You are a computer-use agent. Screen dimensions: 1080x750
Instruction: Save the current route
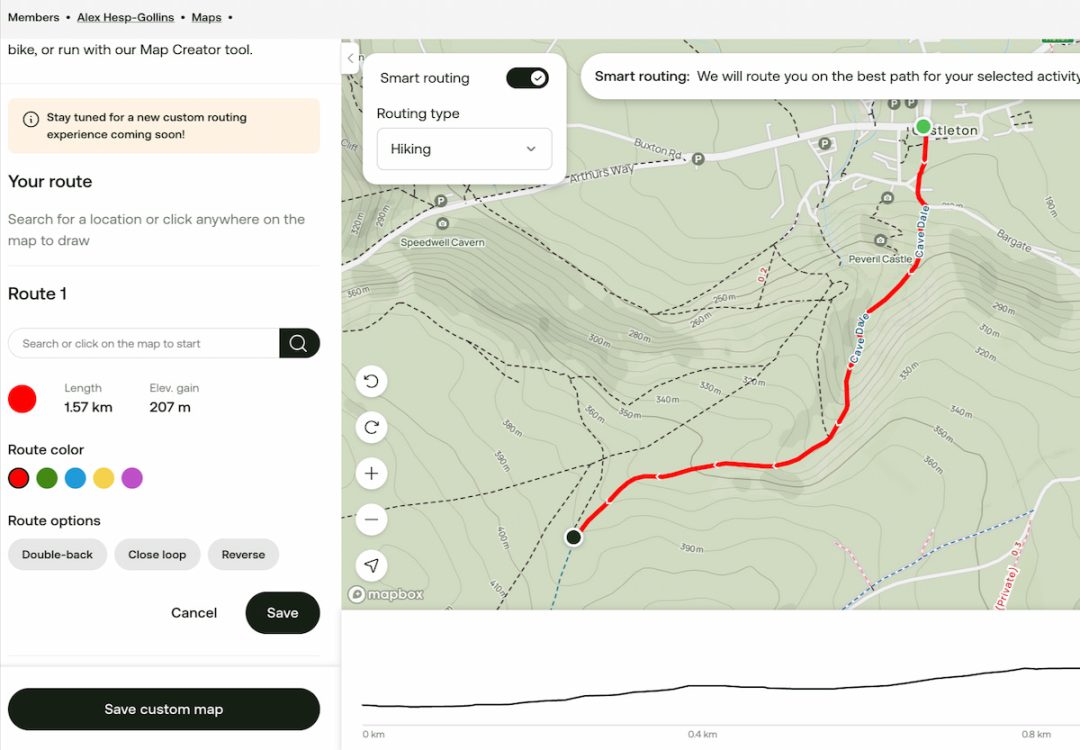(x=282, y=612)
